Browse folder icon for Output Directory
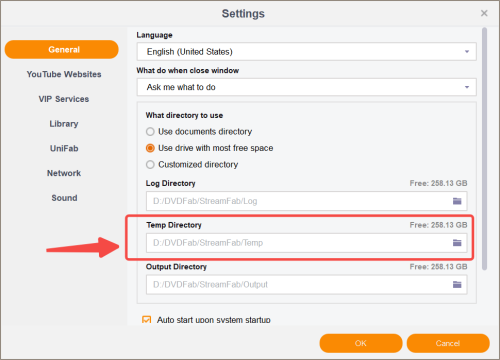This screenshot has width=500, height=360. (x=457, y=284)
